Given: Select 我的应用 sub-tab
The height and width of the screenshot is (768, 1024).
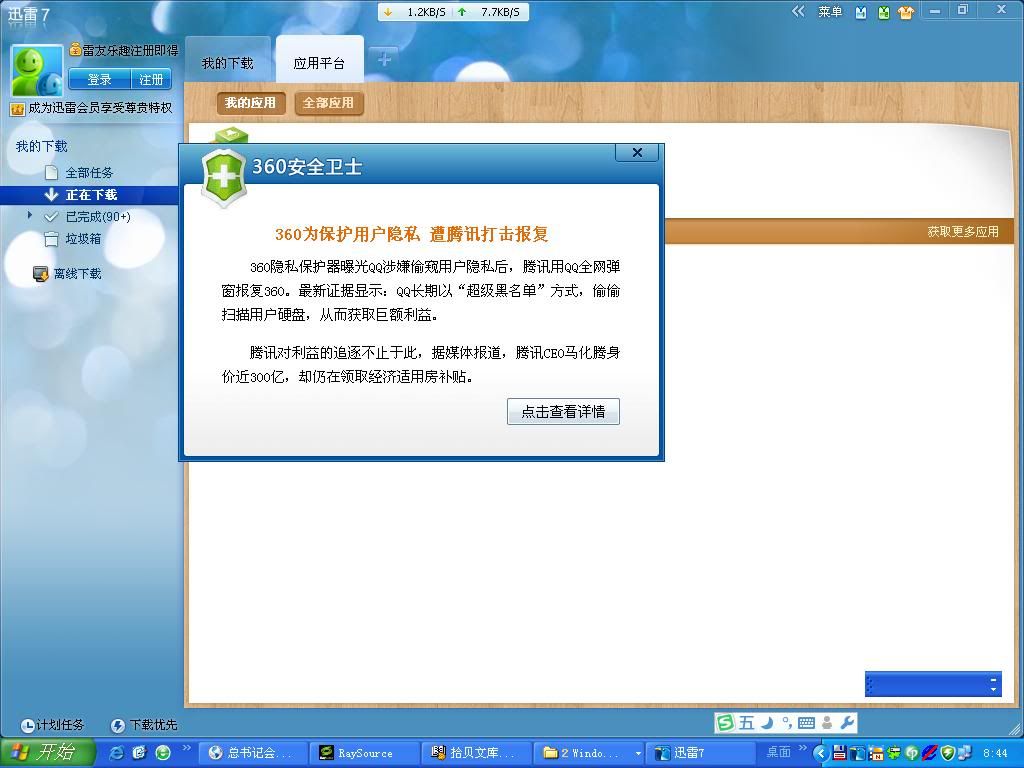Looking at the screenshot, I should click(251, 103).
